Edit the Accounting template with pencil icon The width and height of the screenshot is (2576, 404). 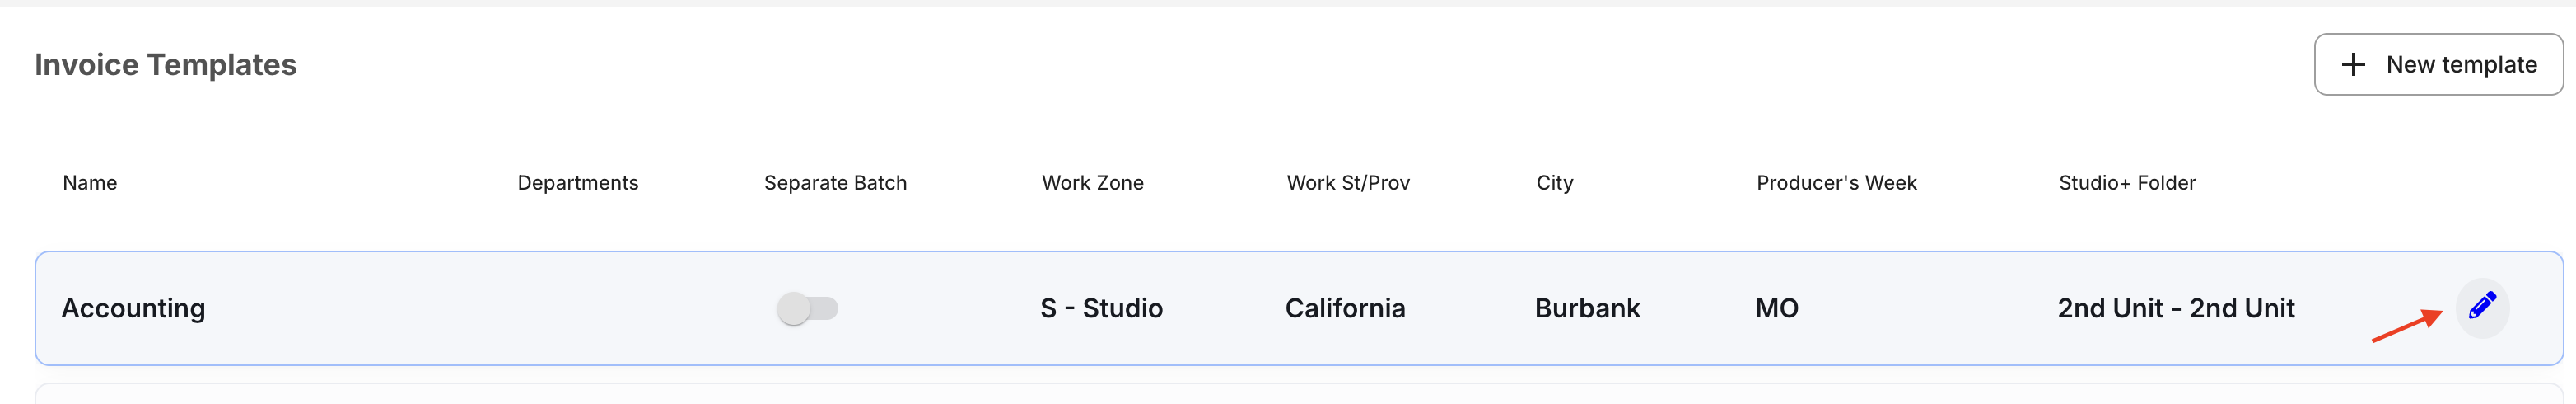click(2482, 306)
